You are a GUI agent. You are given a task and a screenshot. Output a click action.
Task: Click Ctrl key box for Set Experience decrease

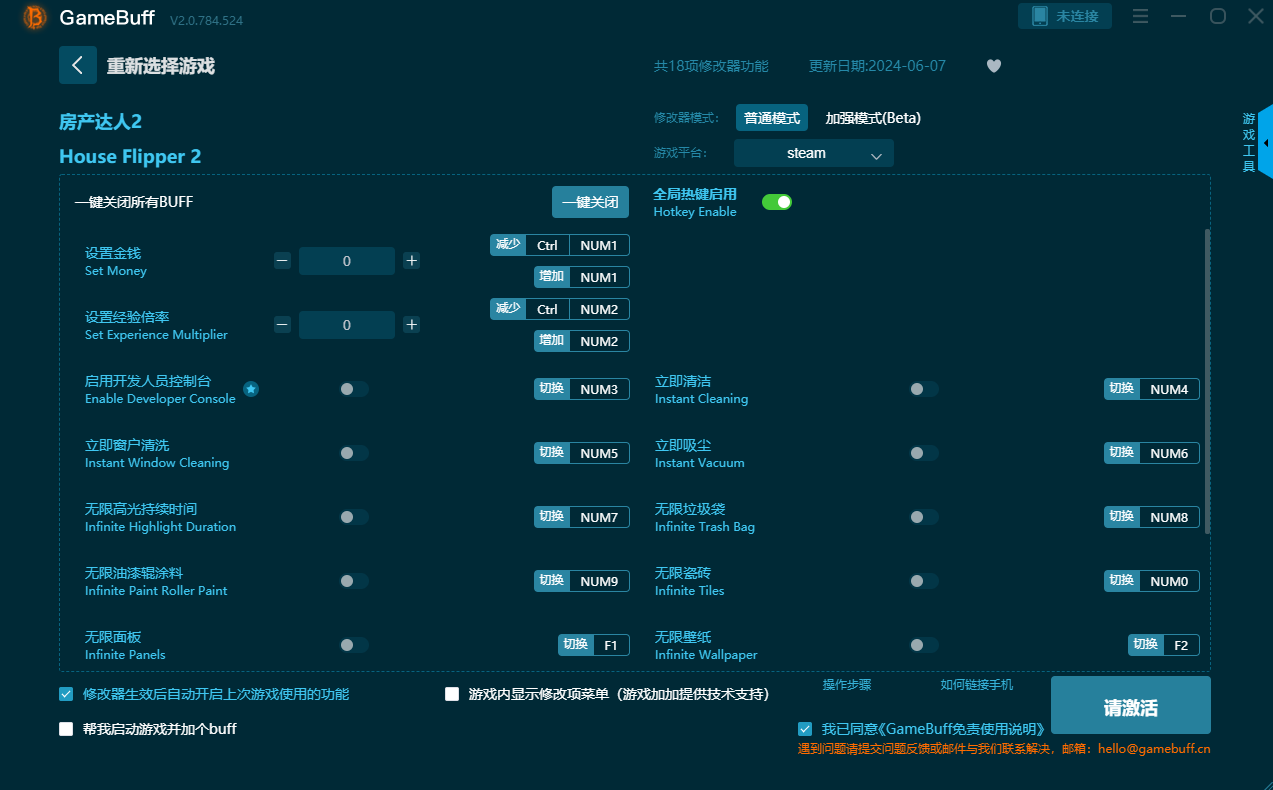[x=547, y=309]
